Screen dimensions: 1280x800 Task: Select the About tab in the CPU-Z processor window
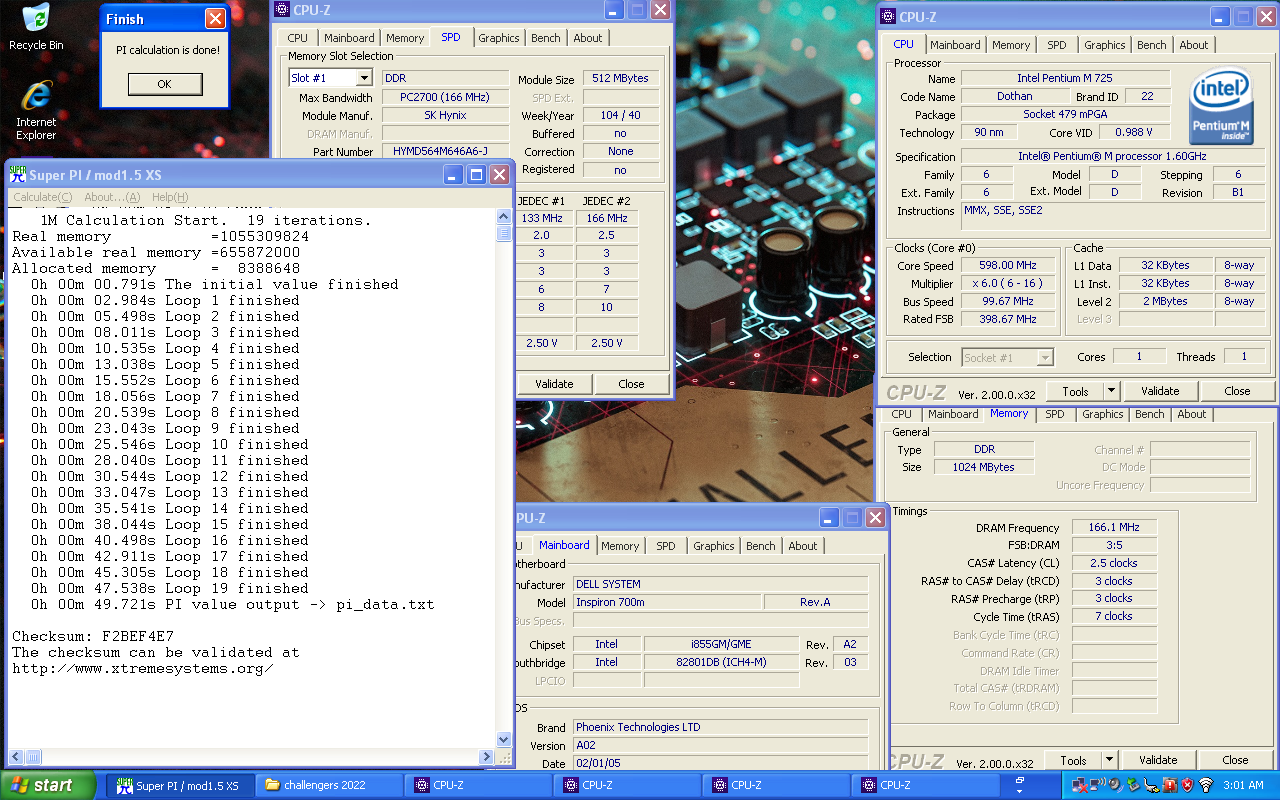(1193, 45)
